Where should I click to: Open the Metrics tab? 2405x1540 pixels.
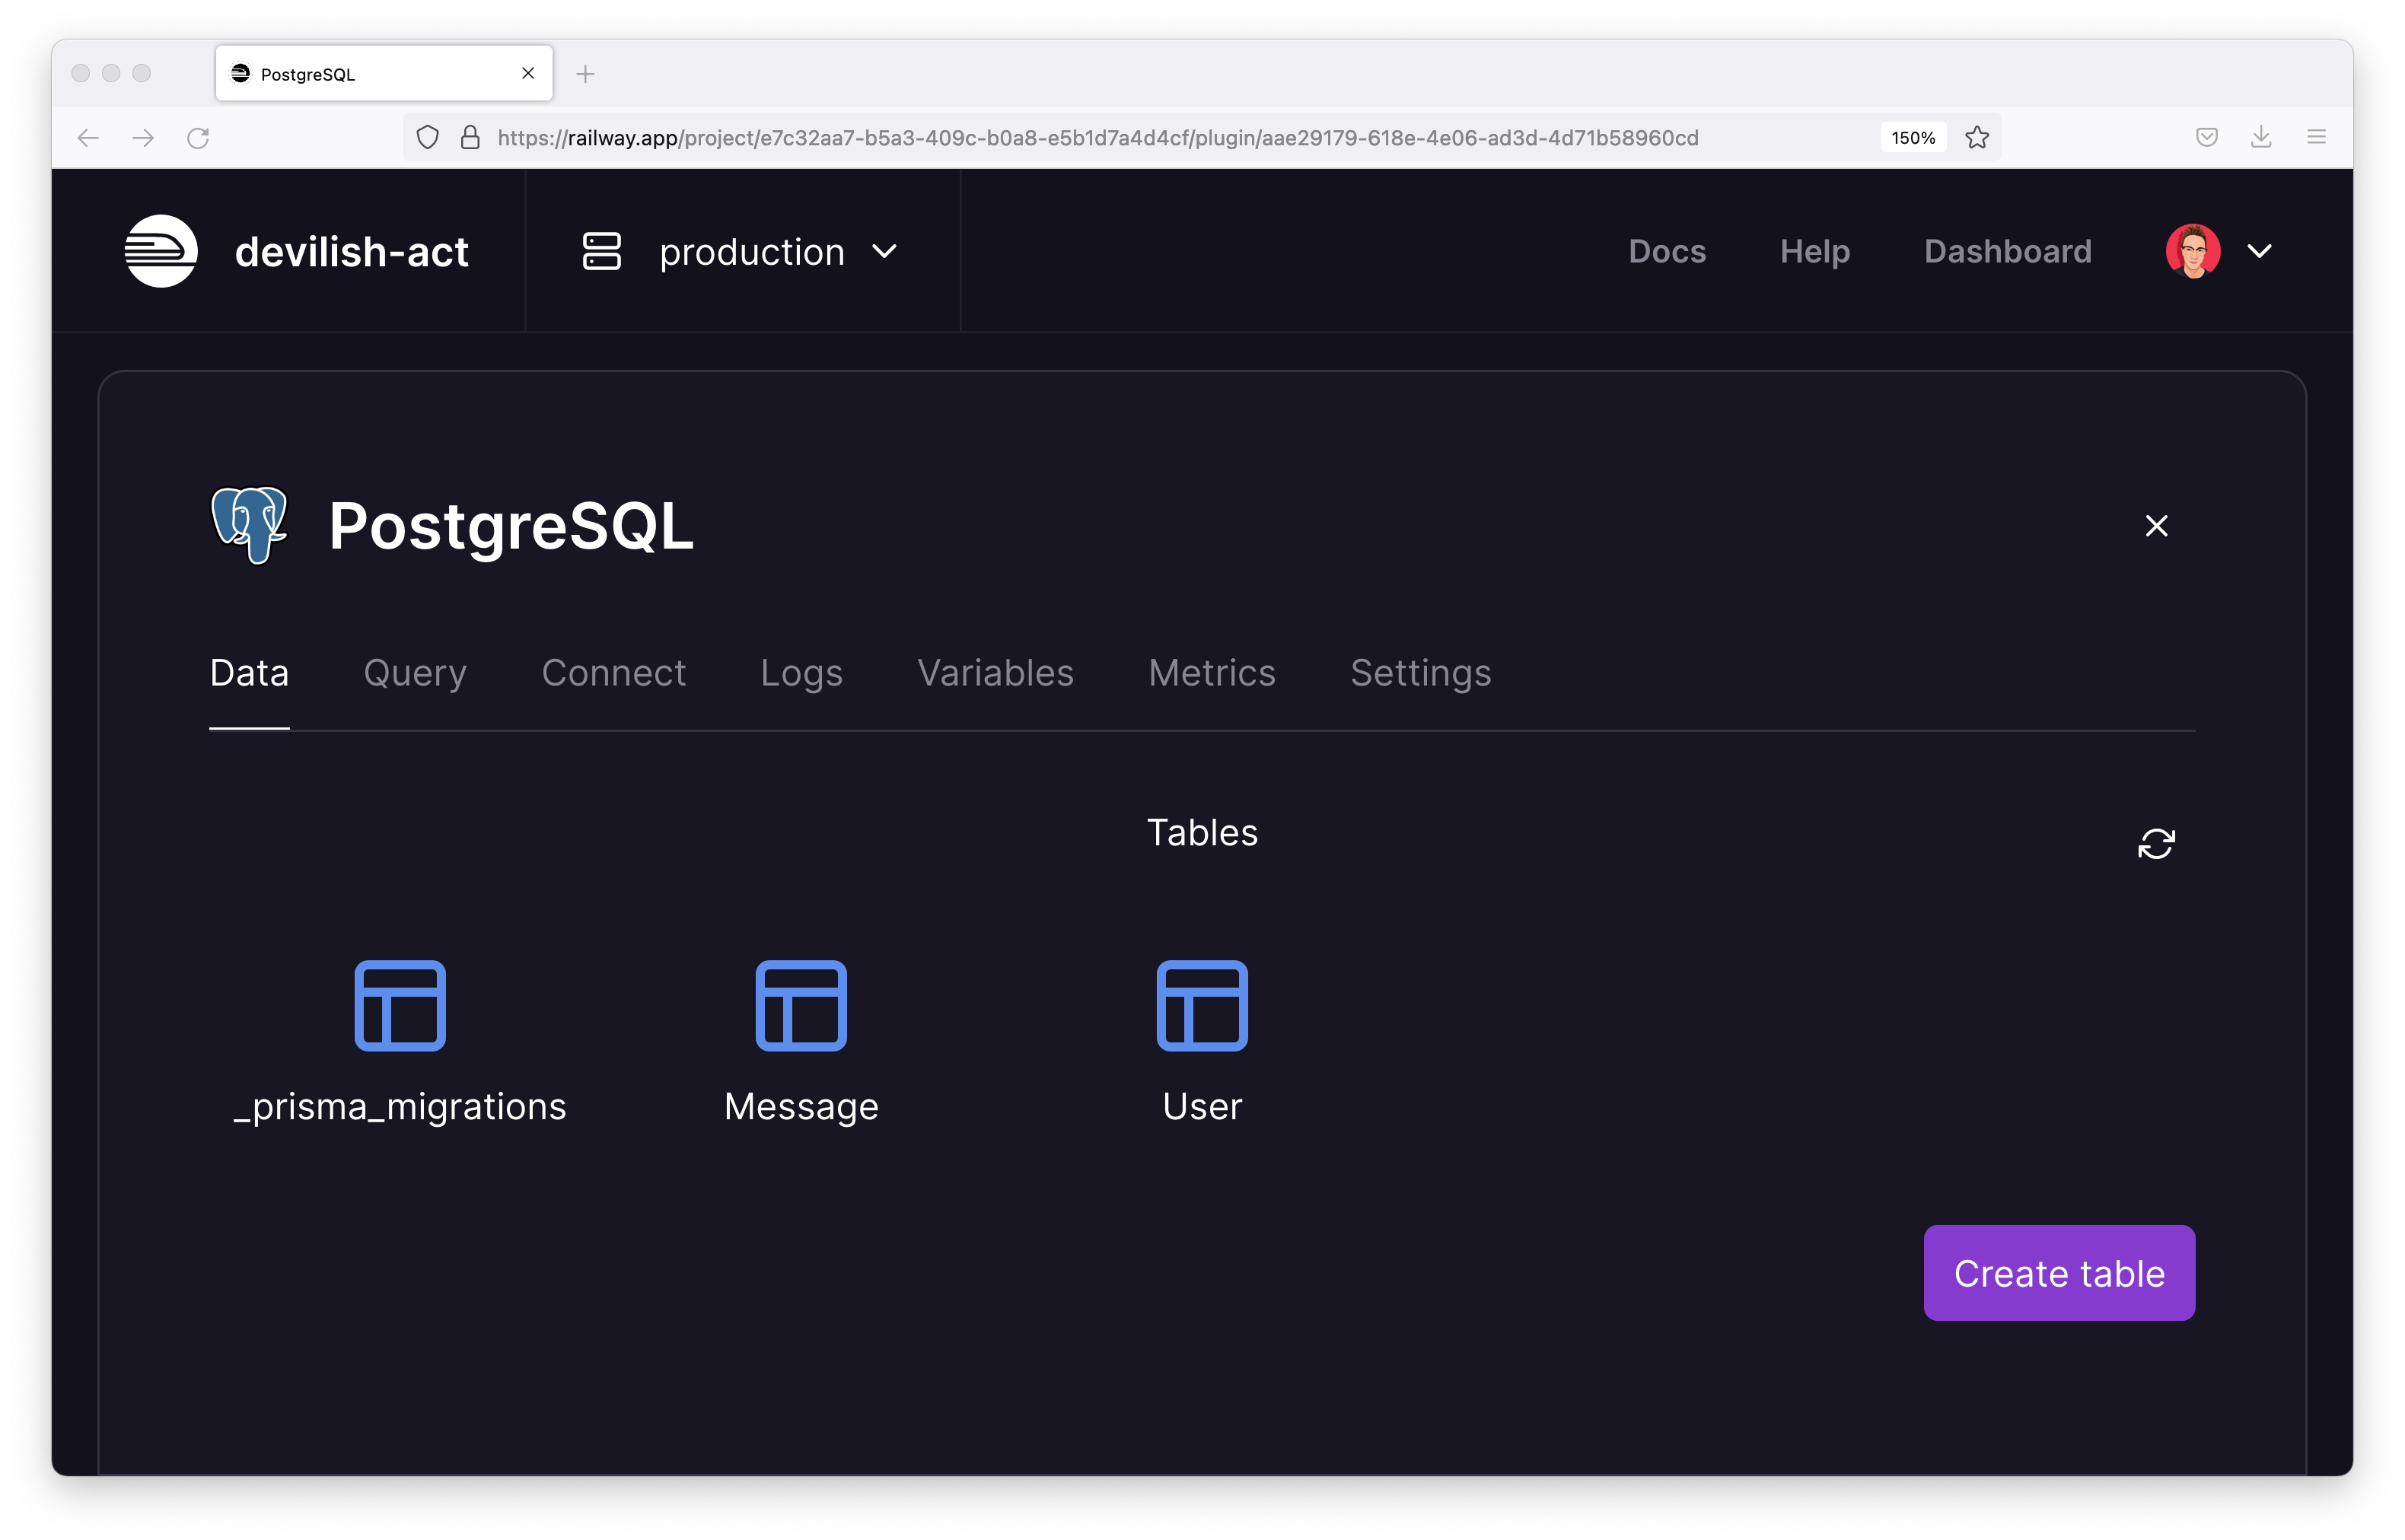coord(1211,673)
